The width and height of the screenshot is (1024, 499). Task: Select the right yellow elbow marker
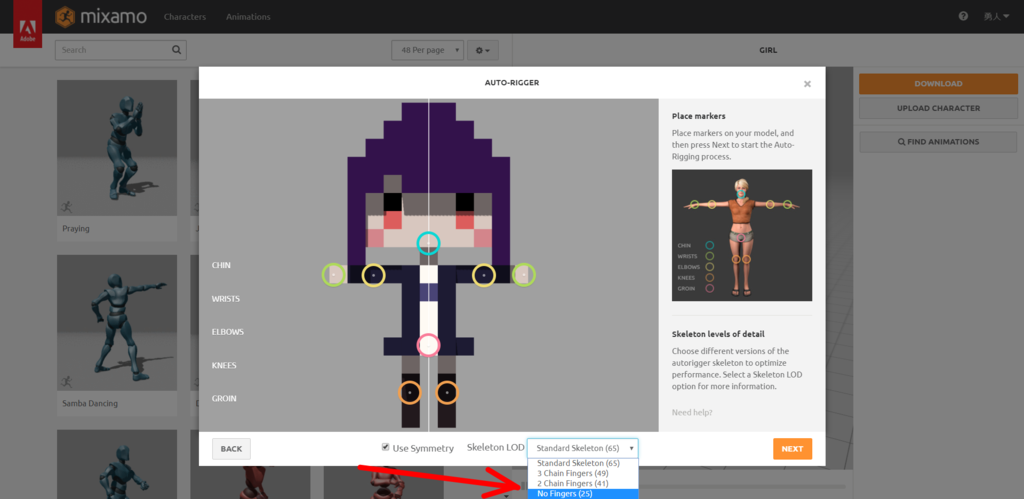(484, 276)
